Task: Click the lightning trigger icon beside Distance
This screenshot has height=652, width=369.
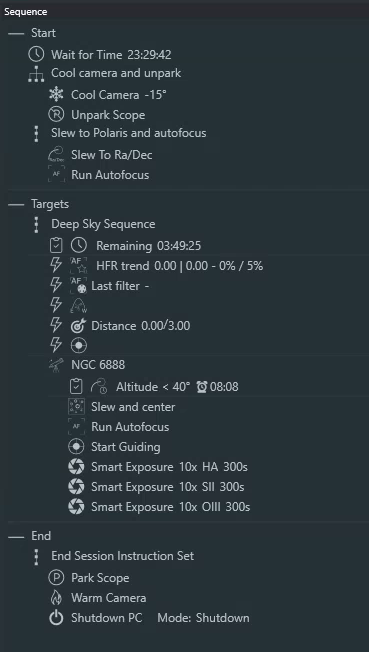Action: (56, 326)
